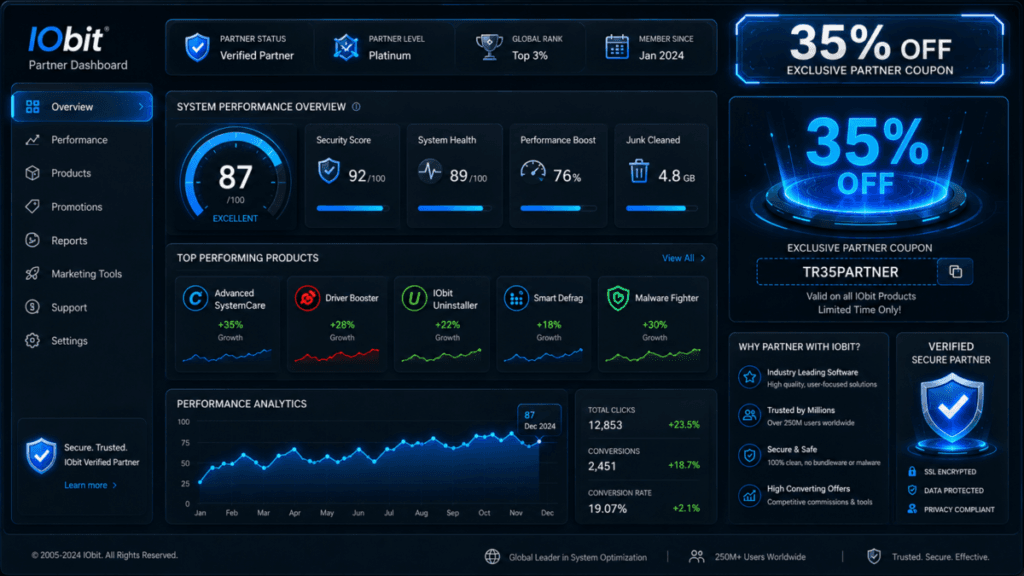Click the Privacy Compliant person icon
The height and width of the screenshot is (576, 1024).
pos(912,509)
